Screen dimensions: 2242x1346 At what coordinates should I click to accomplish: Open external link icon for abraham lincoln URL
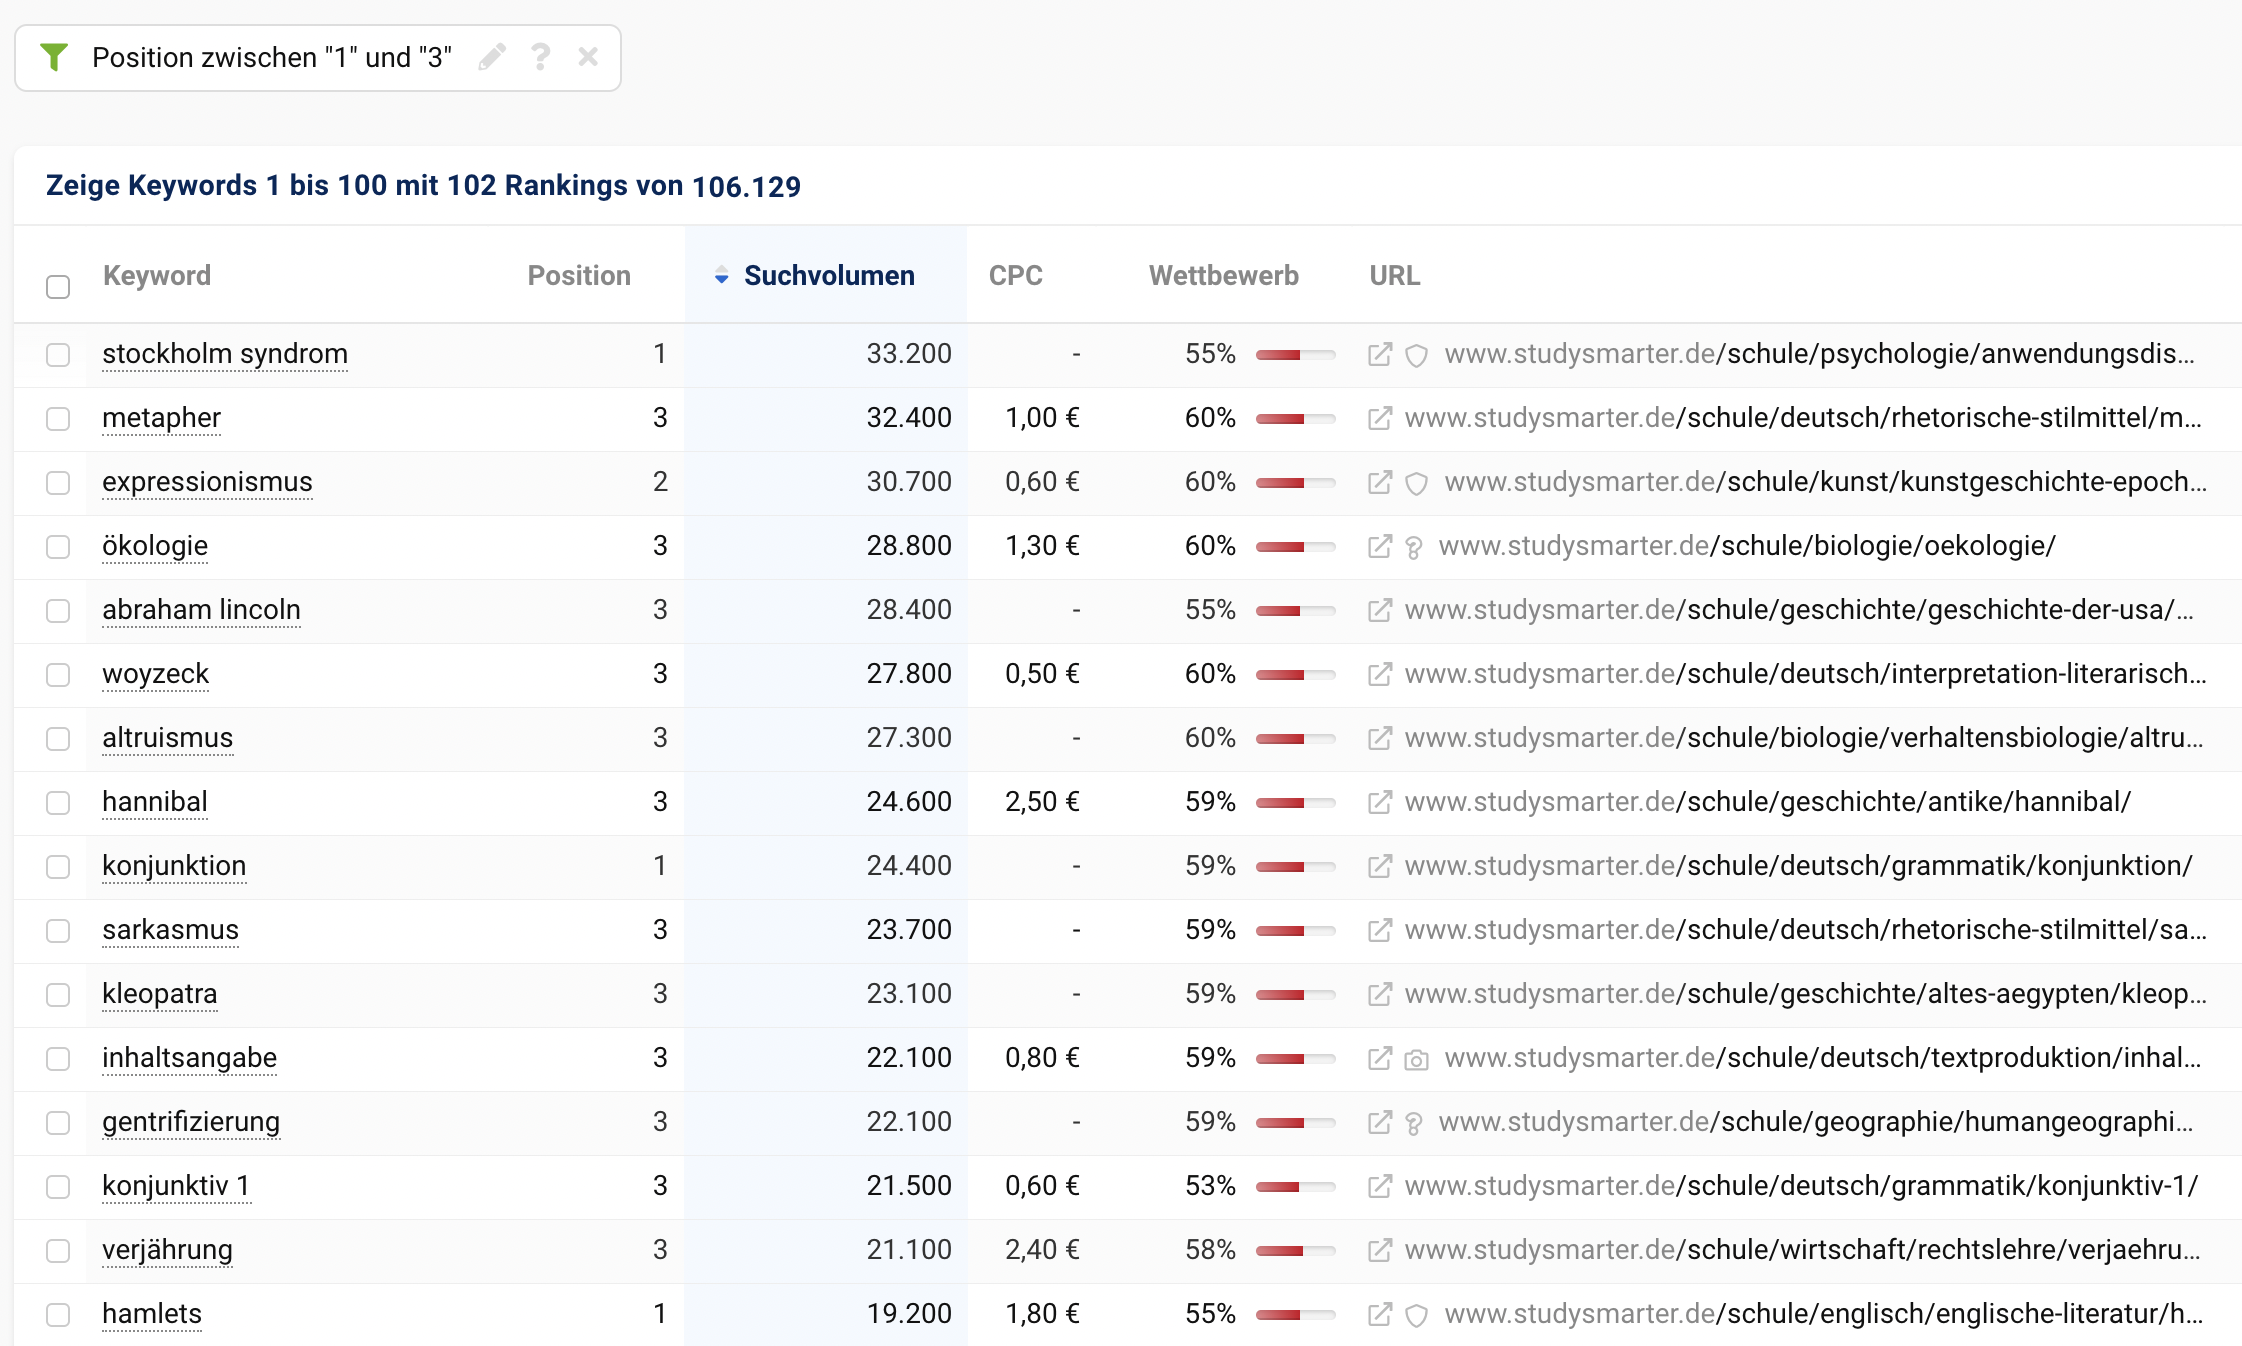pyautogui.click(x=1380, y=610)
